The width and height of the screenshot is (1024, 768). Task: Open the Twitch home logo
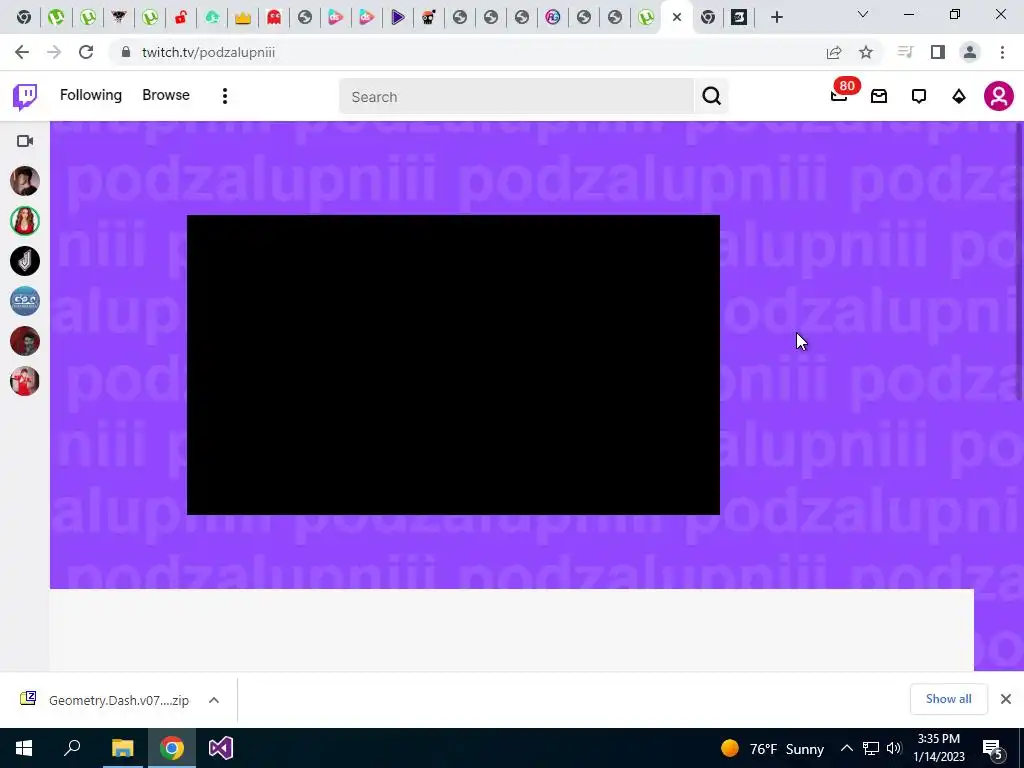(25, 97)
